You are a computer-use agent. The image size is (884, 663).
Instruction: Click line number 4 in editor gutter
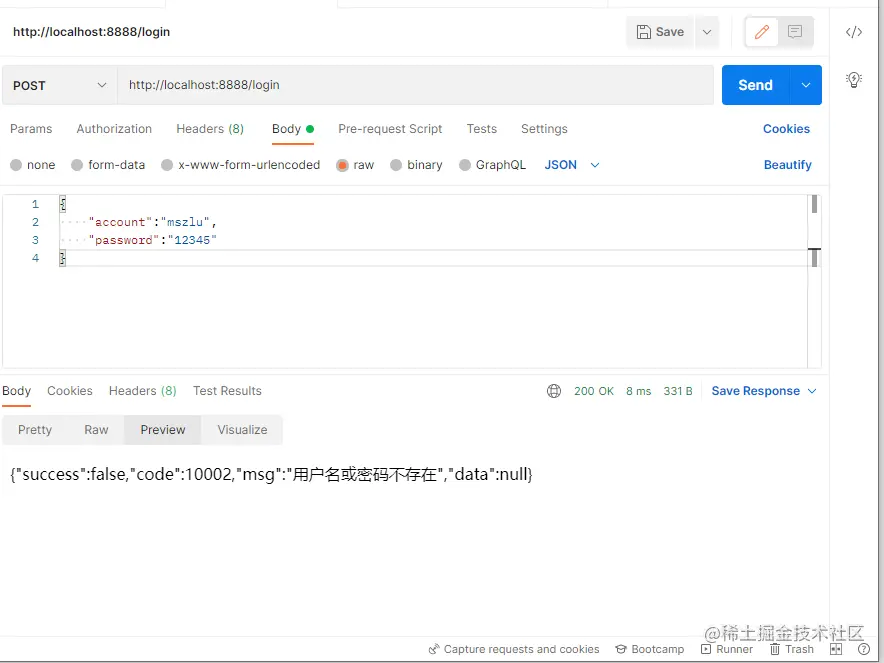coord(35,258)
